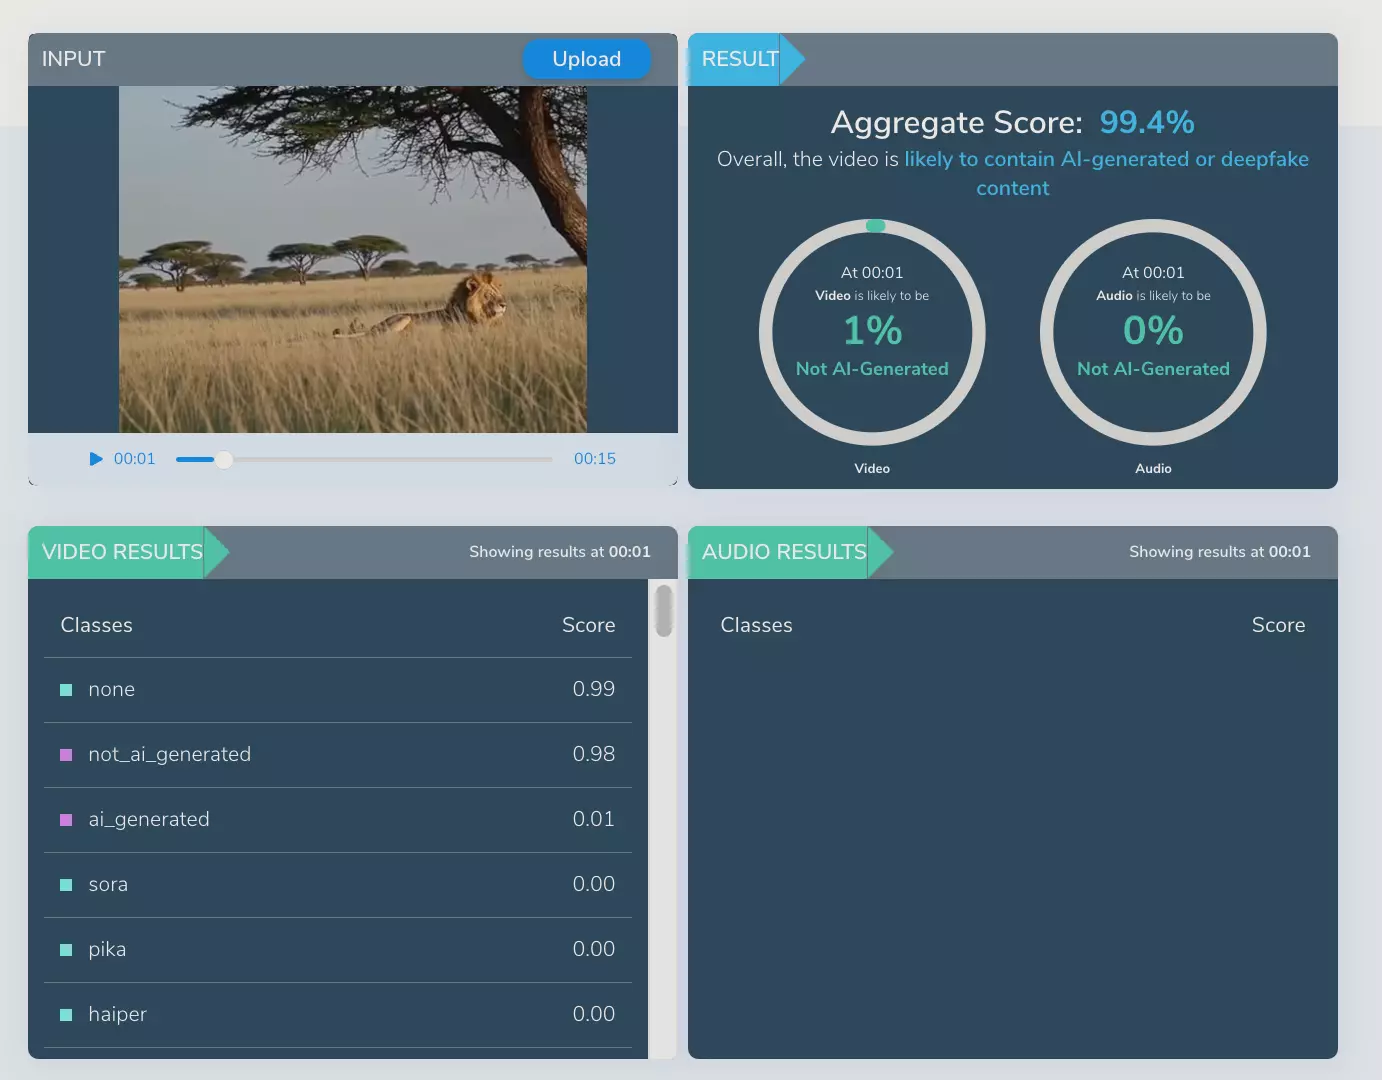
Task: Click 'Showing results at 00:01' in Video Results
Action: [x=560, y=552]
